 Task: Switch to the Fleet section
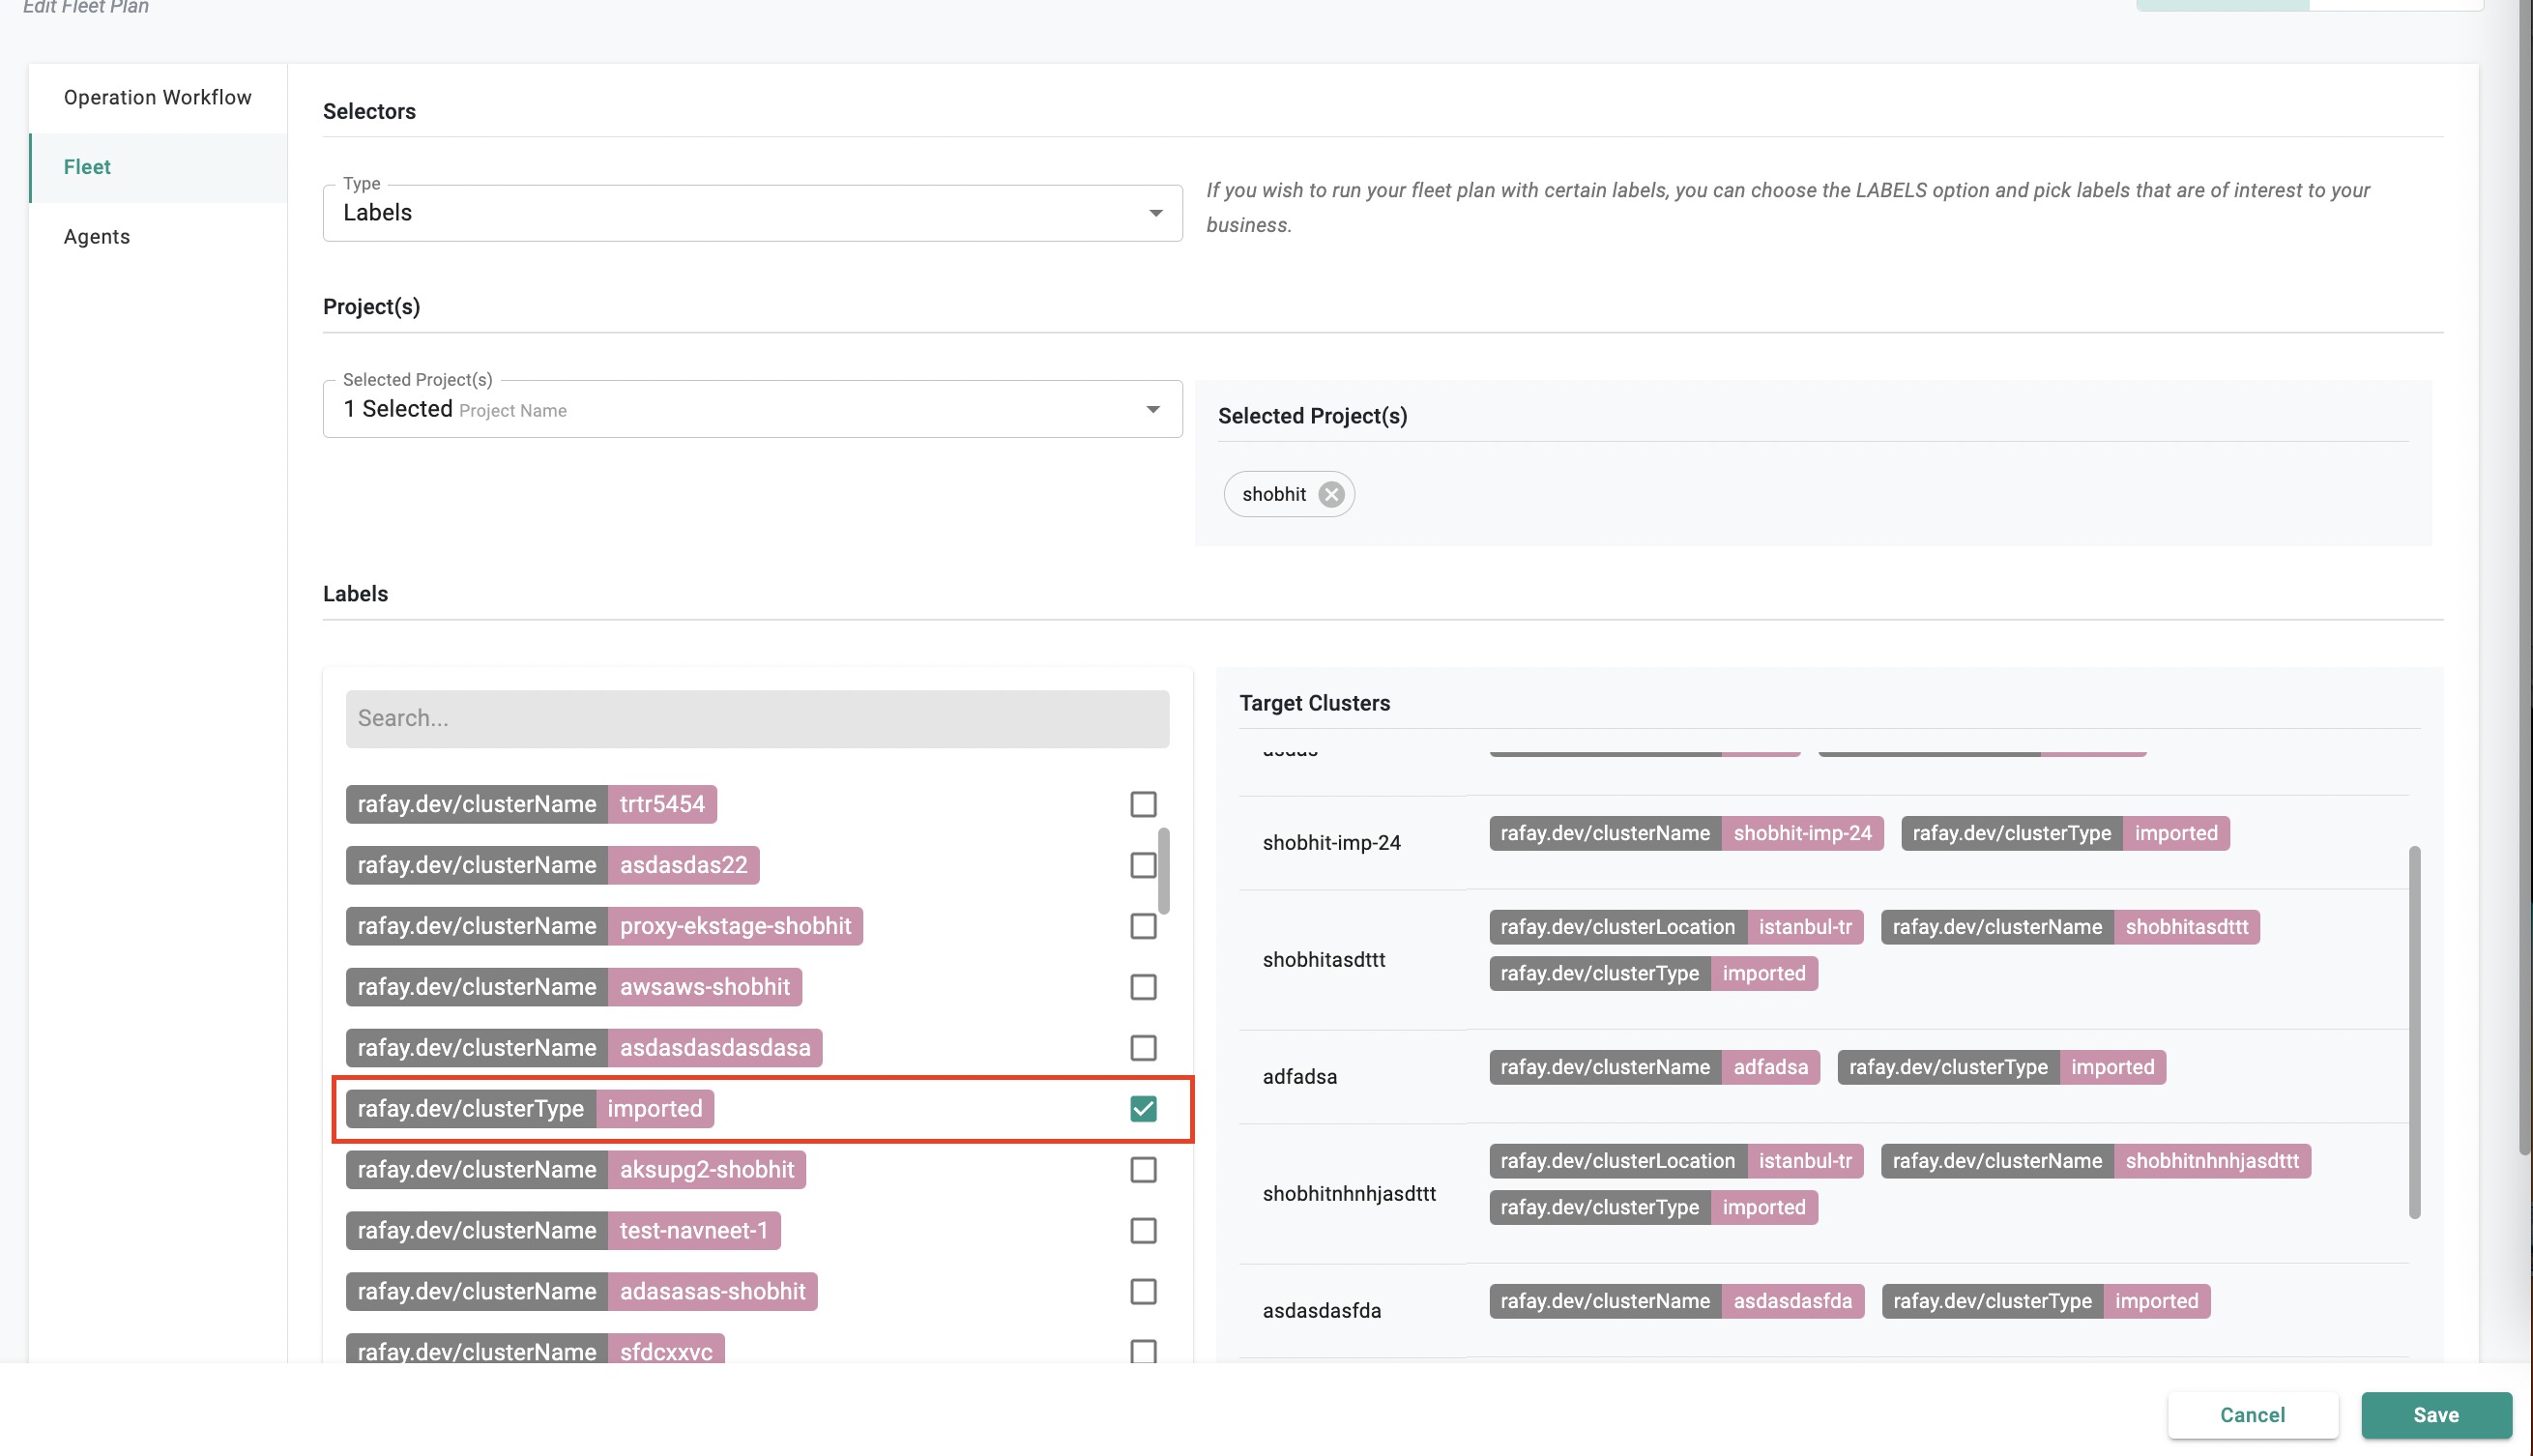pos(158,167)
